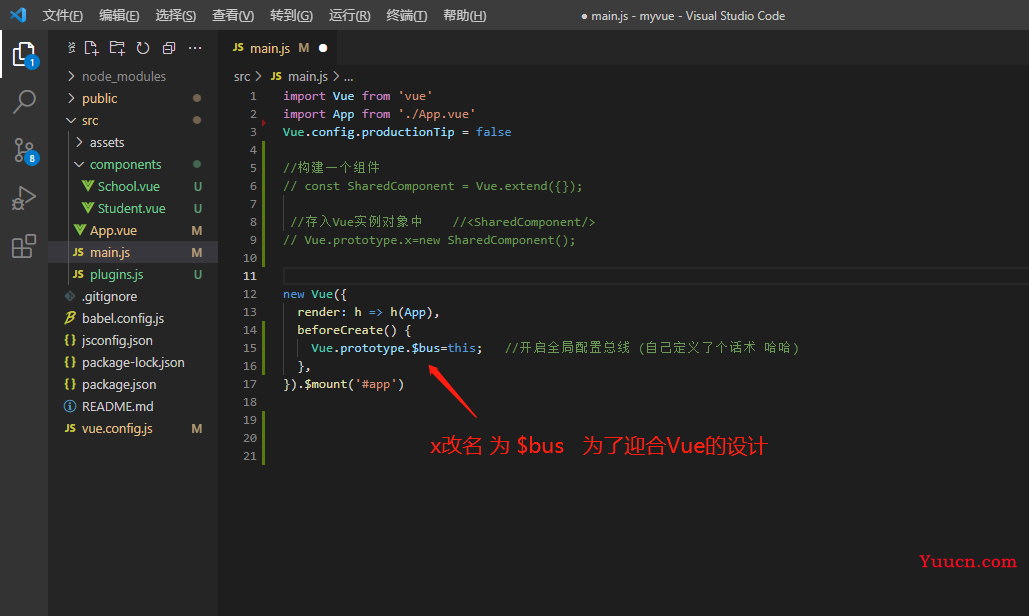Open the Search view in activity bar
Viewport: 1029px width, 616px height.
[24, 101]
